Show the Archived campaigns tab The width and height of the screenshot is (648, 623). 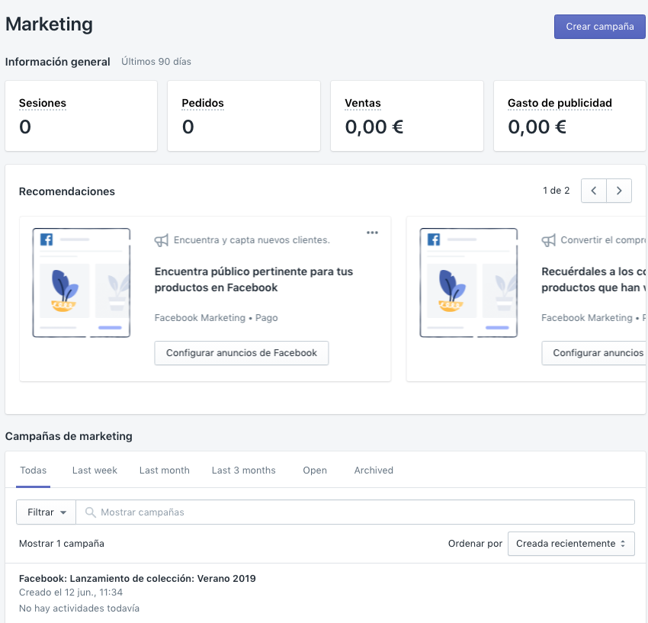[373, 470]
